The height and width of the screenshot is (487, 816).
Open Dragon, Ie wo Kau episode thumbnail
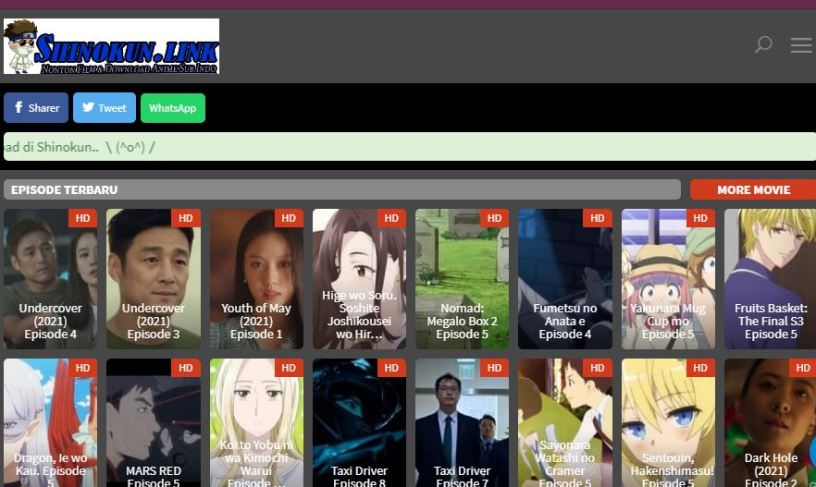[50, 423]
